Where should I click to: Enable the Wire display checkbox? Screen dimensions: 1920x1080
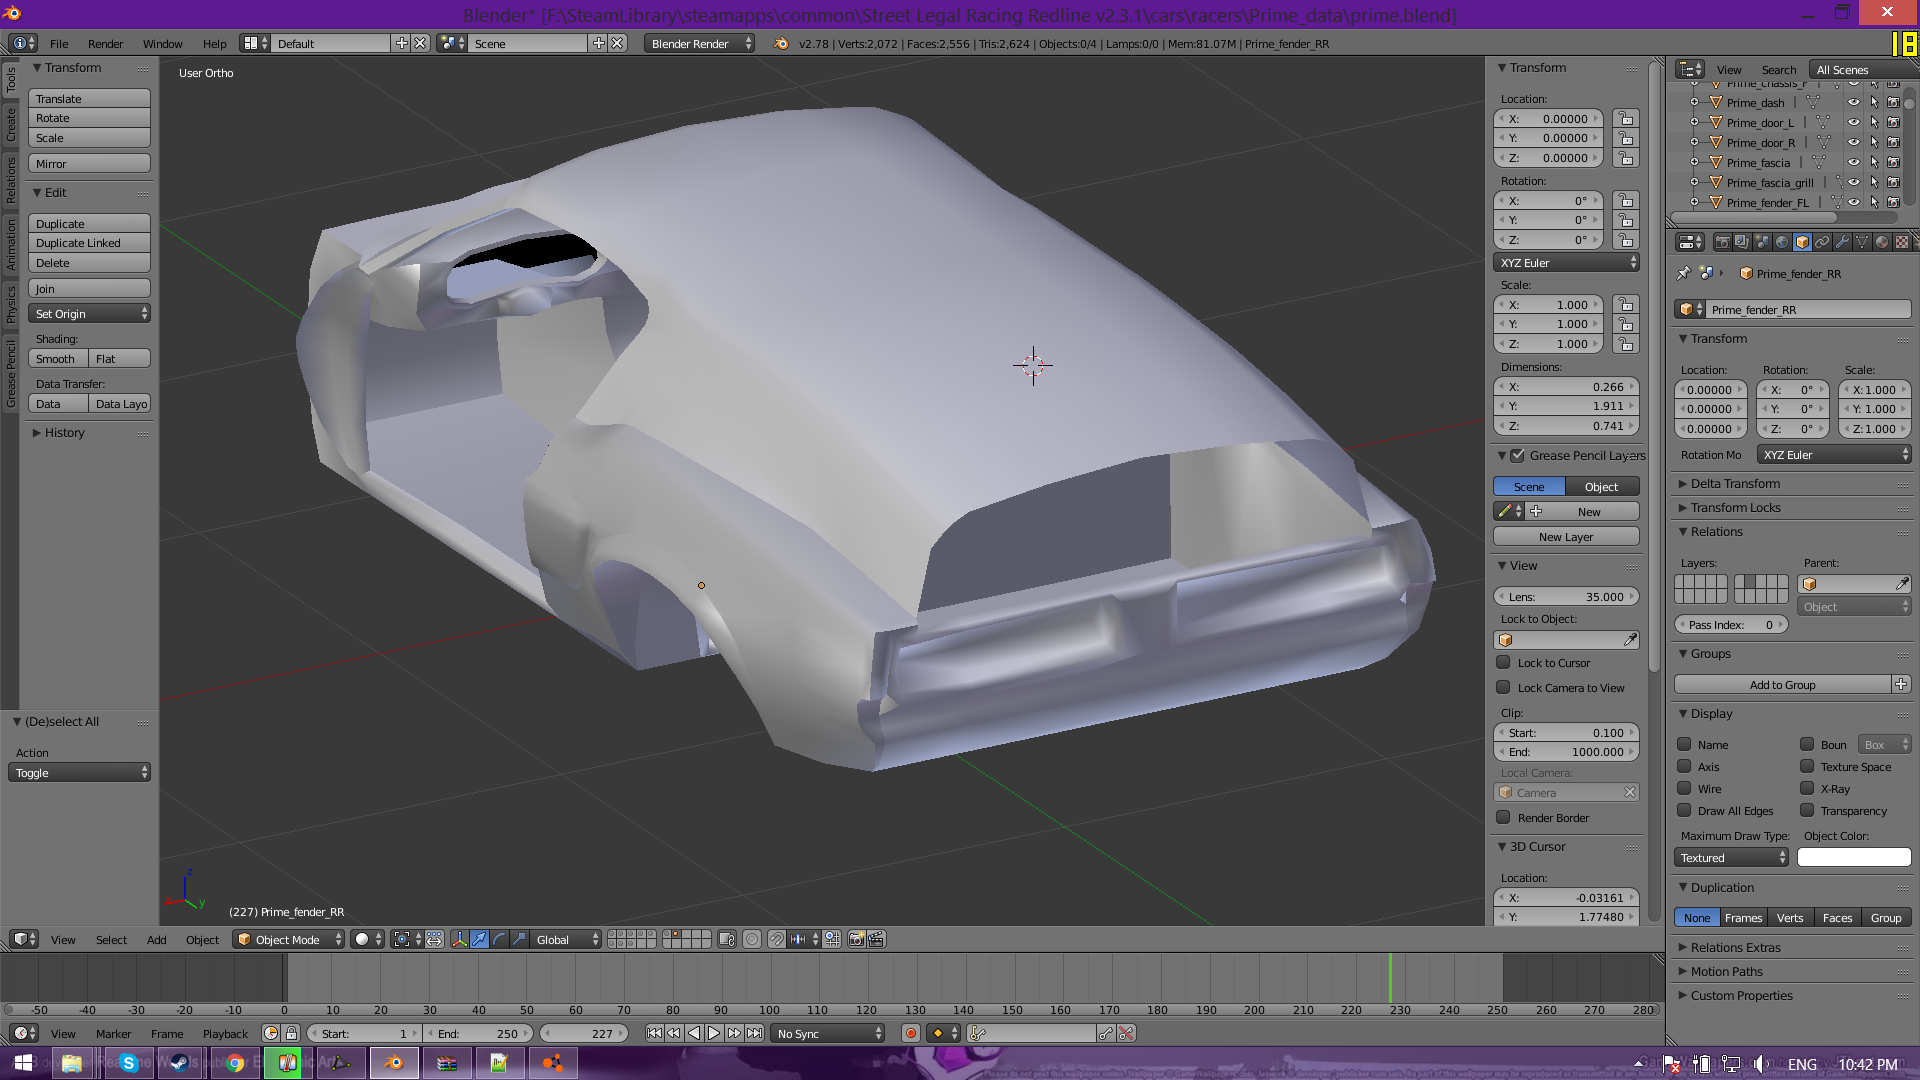coord(1684,788)
